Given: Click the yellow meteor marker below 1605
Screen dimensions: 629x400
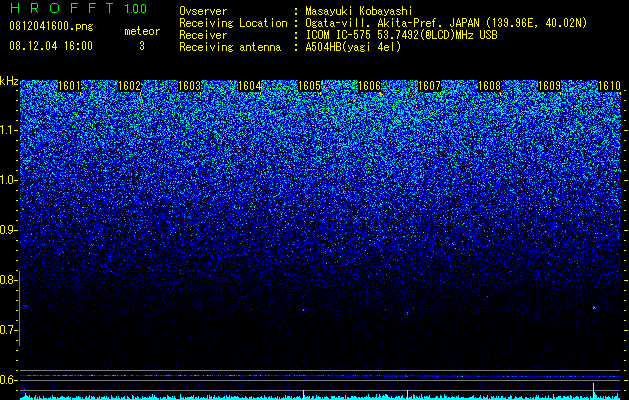Looking at the screenshot, I should click(303, 394).
